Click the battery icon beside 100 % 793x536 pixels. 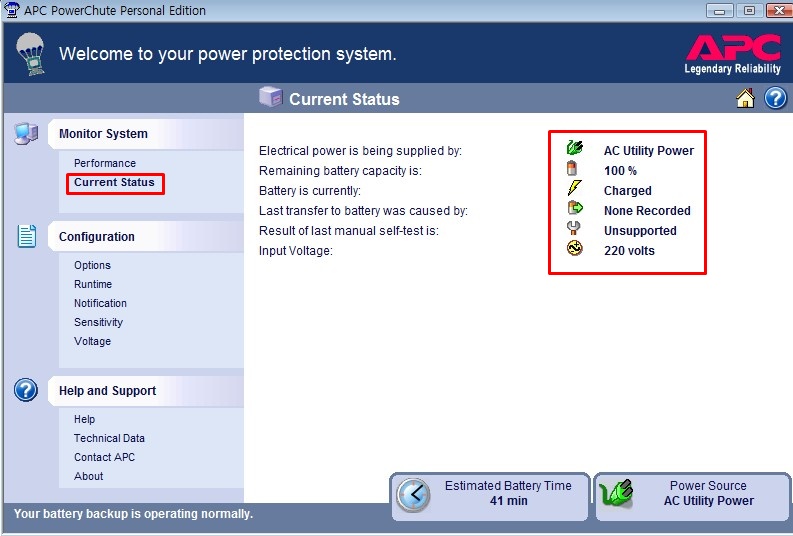click(572, 168)
